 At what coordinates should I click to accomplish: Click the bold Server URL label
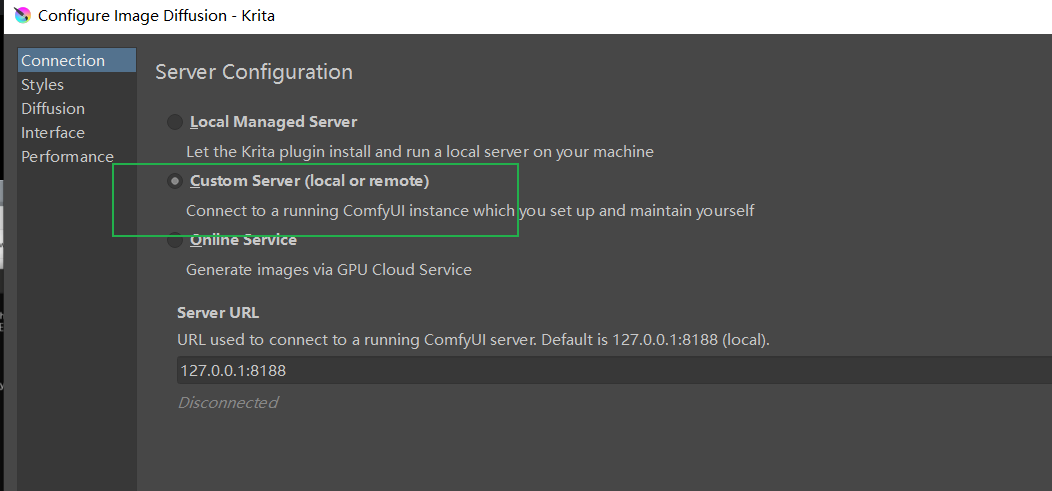(218, 313)
